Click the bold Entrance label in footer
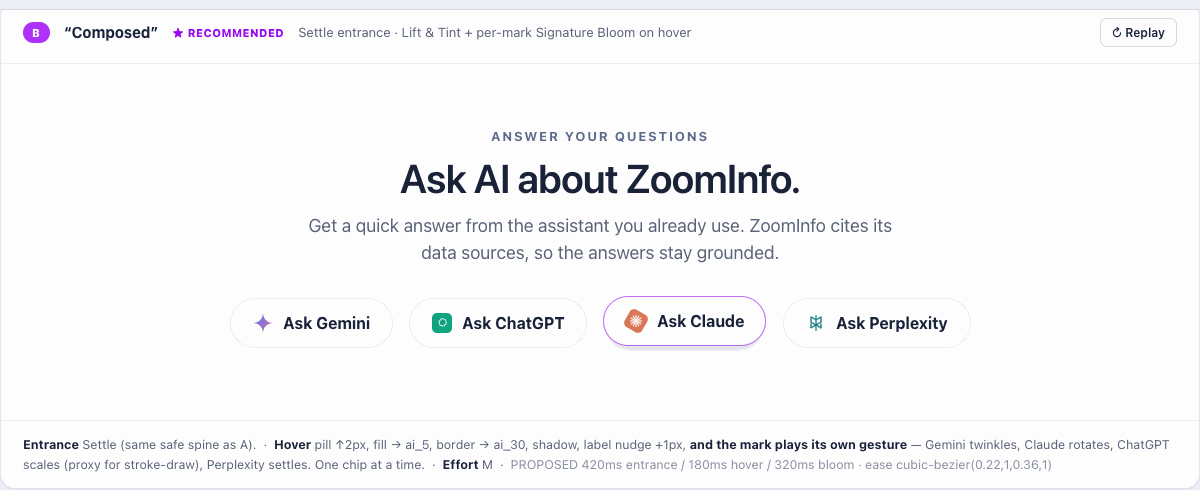Image resolution: width=1200 pixels, height=490 pixels. (x=51, y=445)
